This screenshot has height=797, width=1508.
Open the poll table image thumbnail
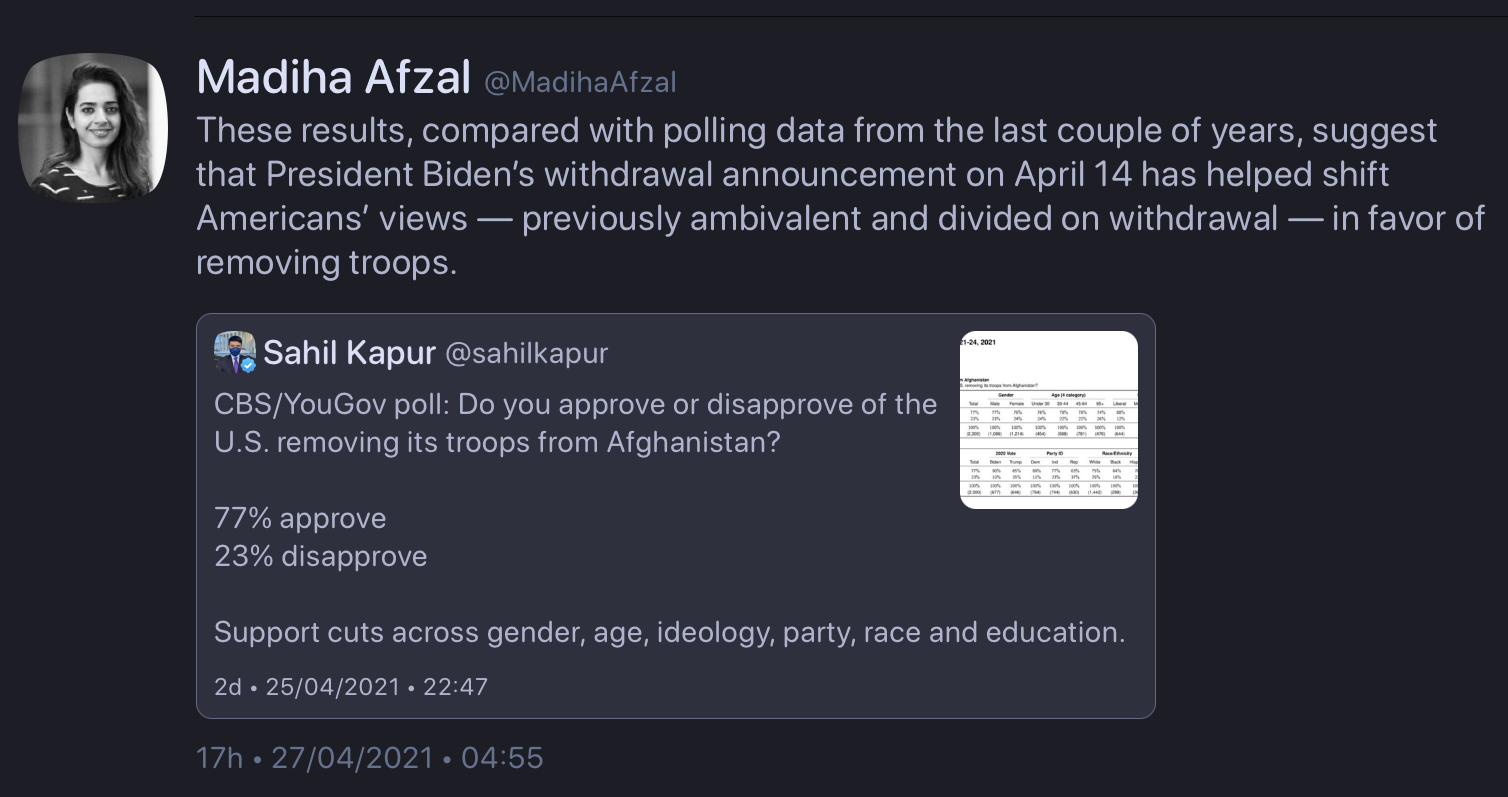click(1048, 420)
